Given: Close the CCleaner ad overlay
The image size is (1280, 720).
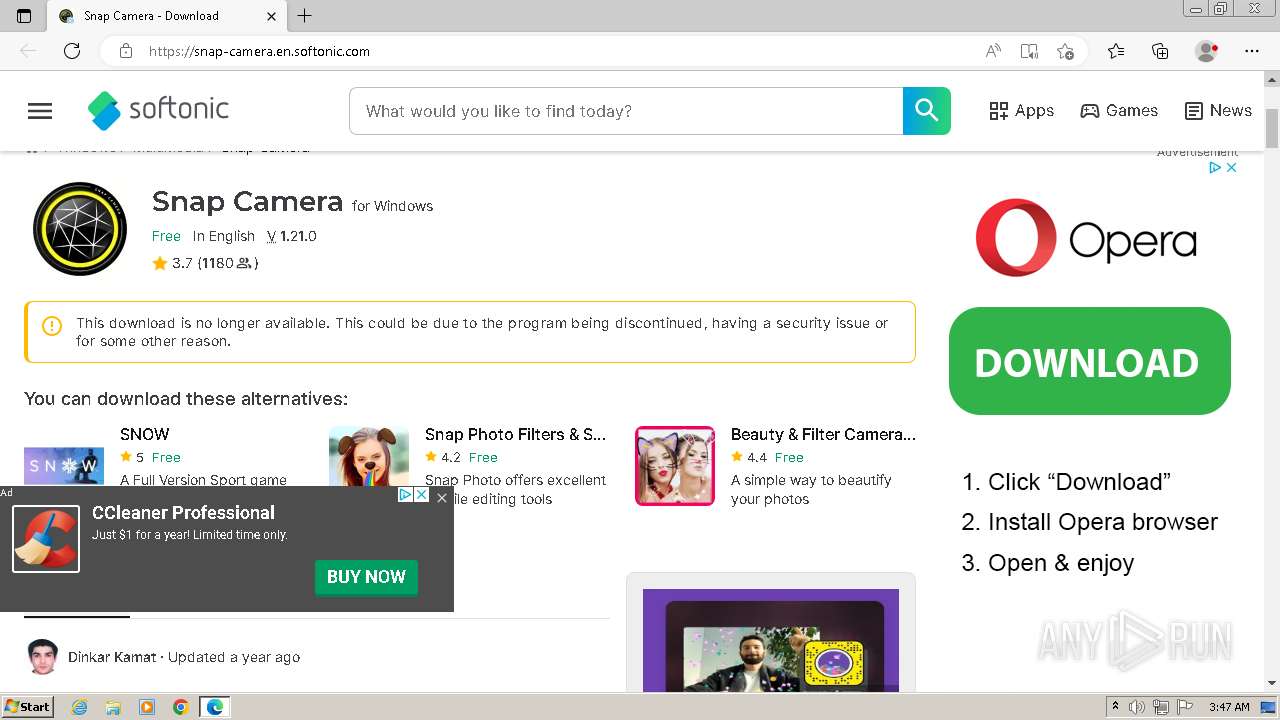Looking at the screenshot, I should click(442, 497).
